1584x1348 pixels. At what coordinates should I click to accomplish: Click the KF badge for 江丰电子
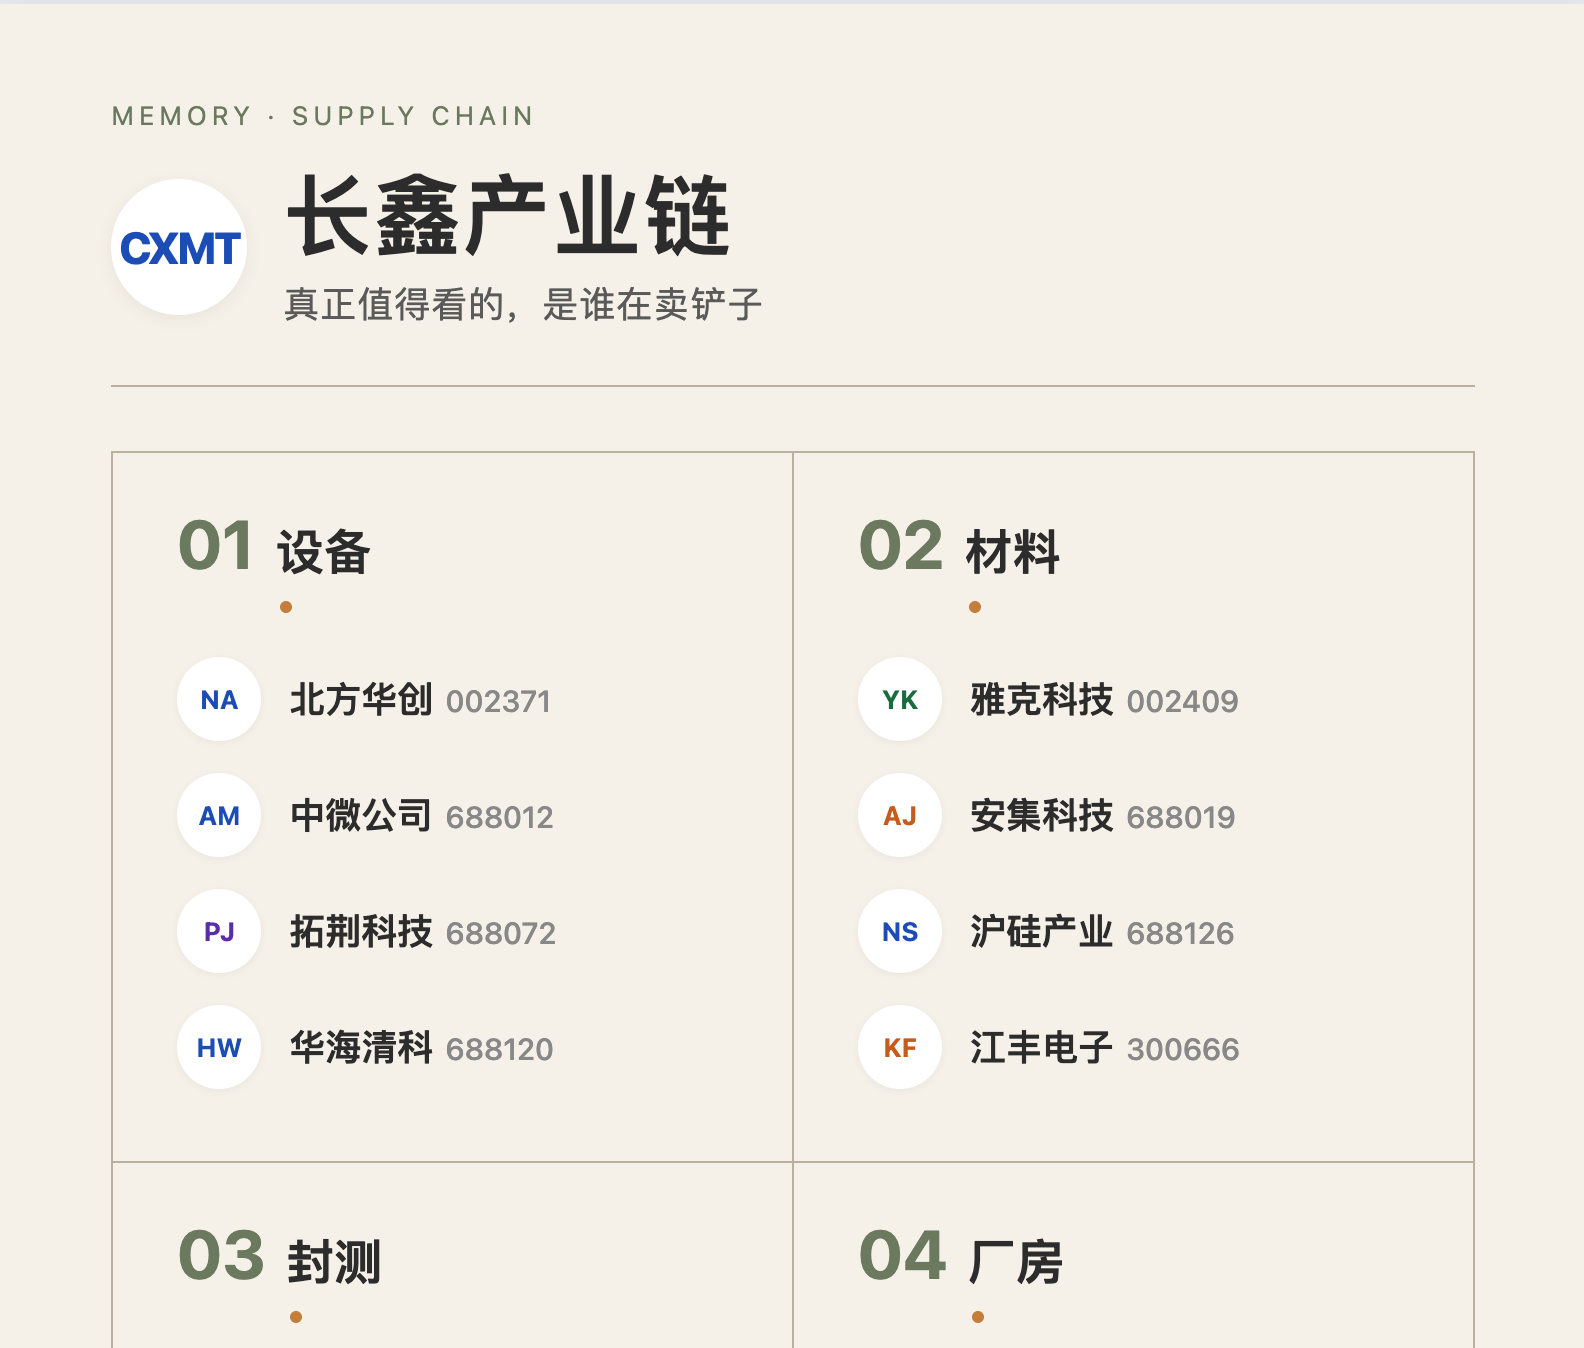tap(900, 1047)
